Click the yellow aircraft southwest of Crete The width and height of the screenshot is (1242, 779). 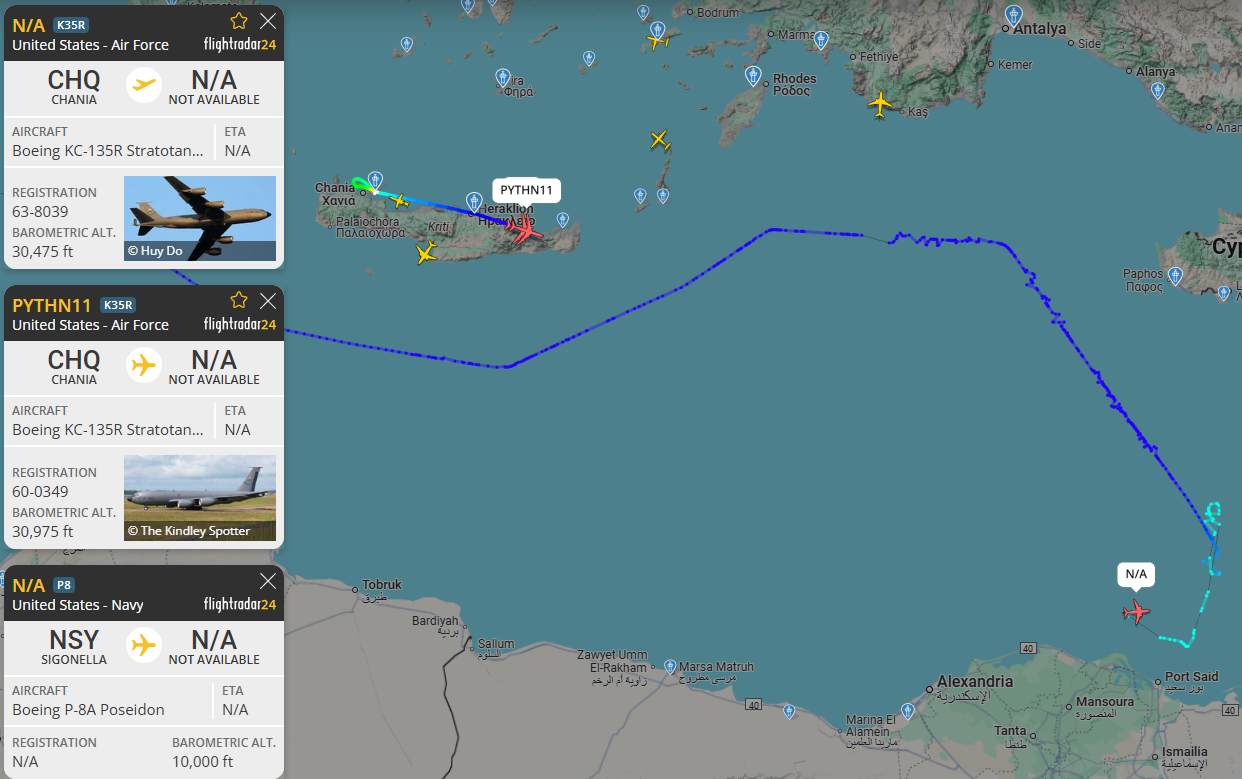click(427, 253)
